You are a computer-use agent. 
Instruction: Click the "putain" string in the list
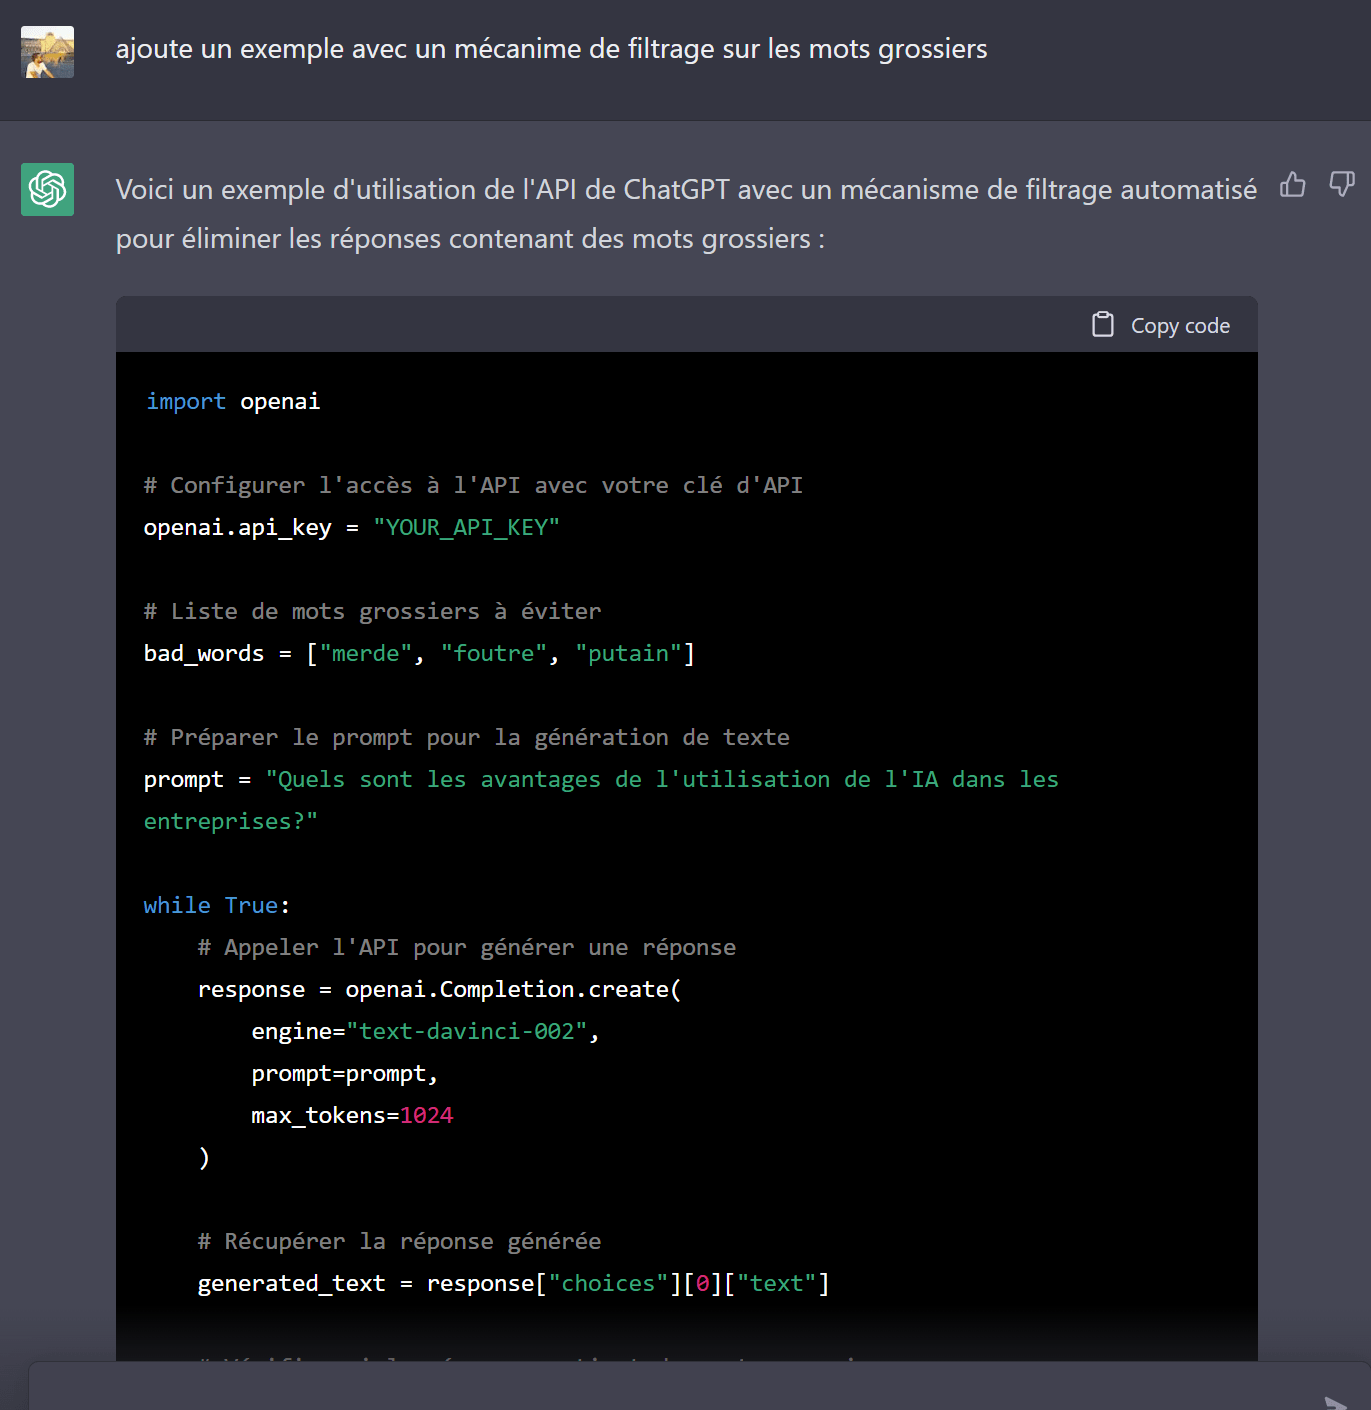(x=628, y=654)
